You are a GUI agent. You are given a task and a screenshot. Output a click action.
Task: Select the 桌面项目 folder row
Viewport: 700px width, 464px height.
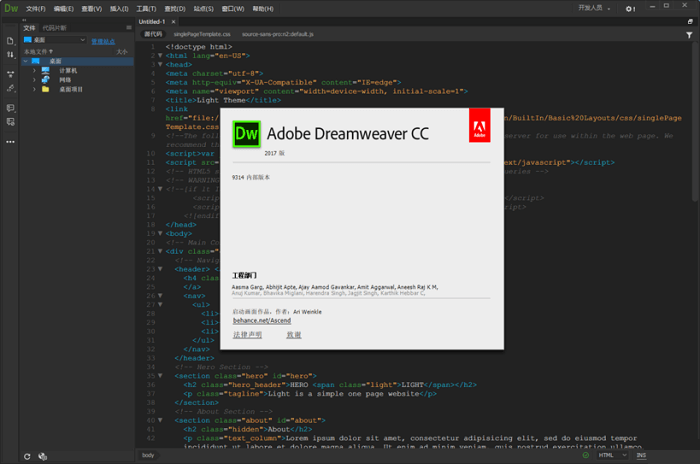pos(78,89)
